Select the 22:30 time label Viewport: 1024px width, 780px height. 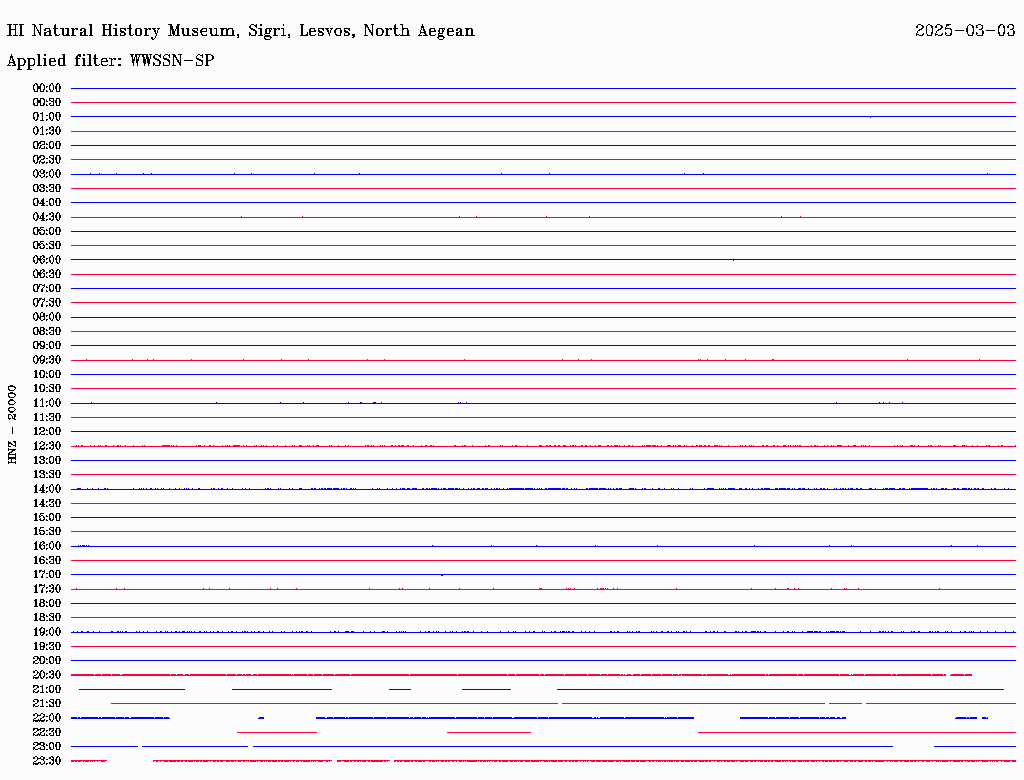pos(47,732)
